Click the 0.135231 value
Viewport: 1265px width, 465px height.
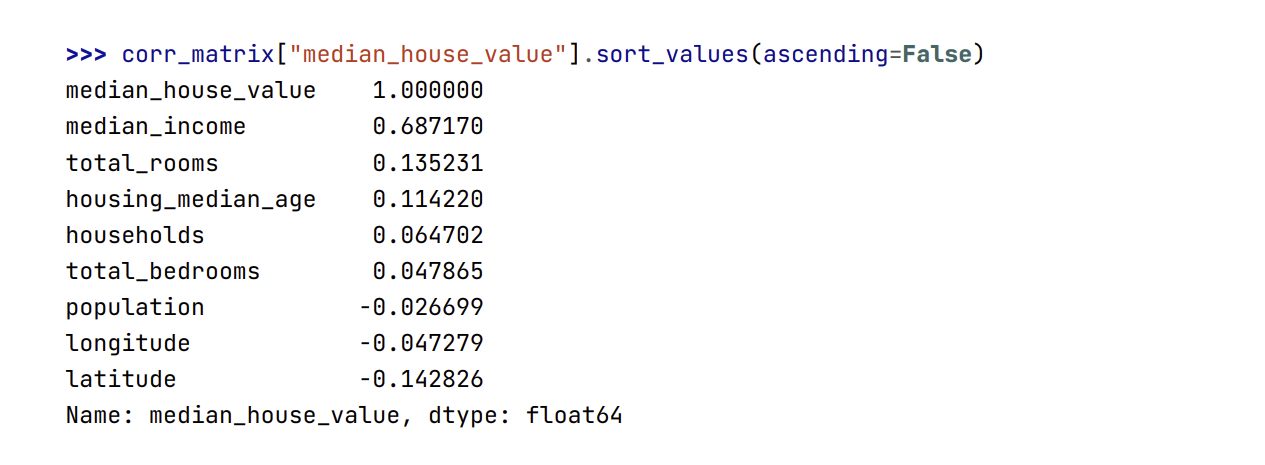click(x=428, y=163)
